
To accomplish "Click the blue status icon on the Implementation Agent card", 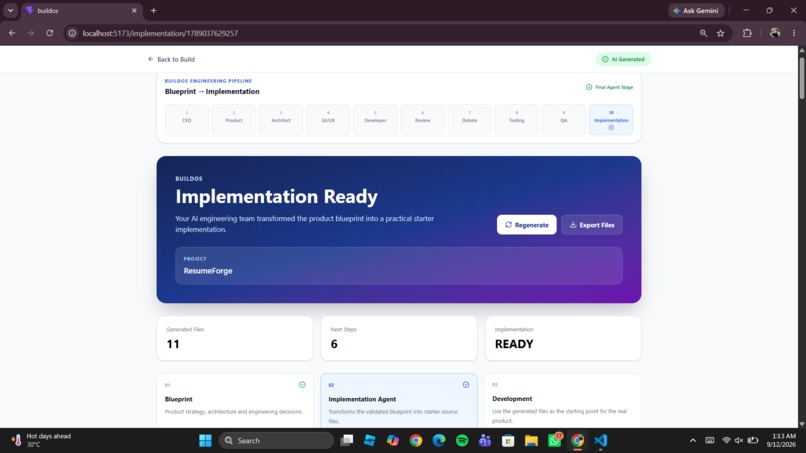I will [x=466, y=385].
